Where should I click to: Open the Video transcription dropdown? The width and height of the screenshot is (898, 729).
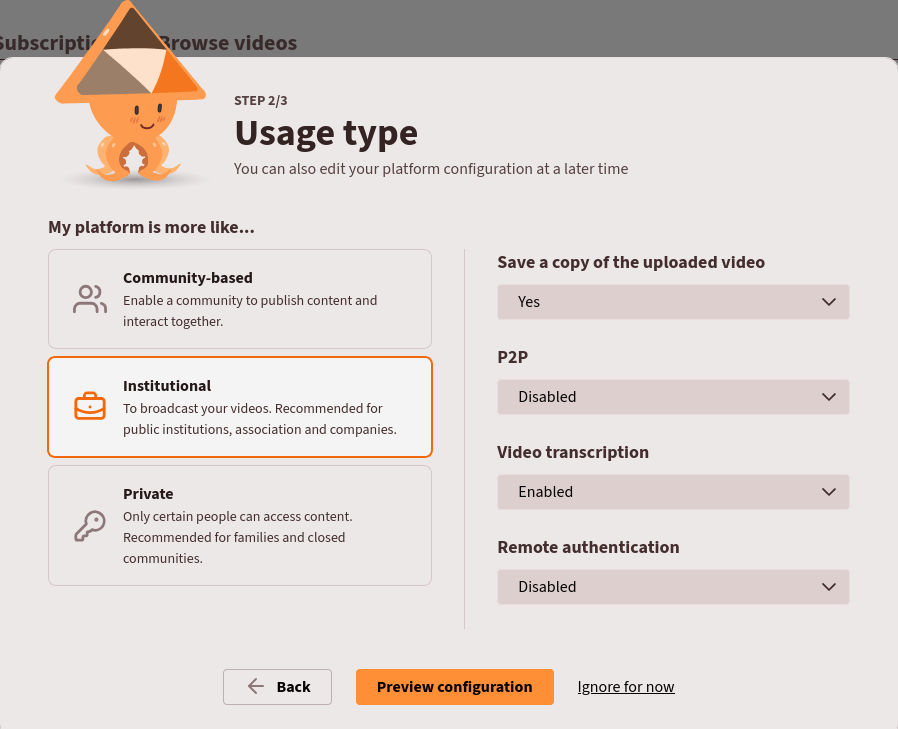pyautogui.click(x=673, y=492)
